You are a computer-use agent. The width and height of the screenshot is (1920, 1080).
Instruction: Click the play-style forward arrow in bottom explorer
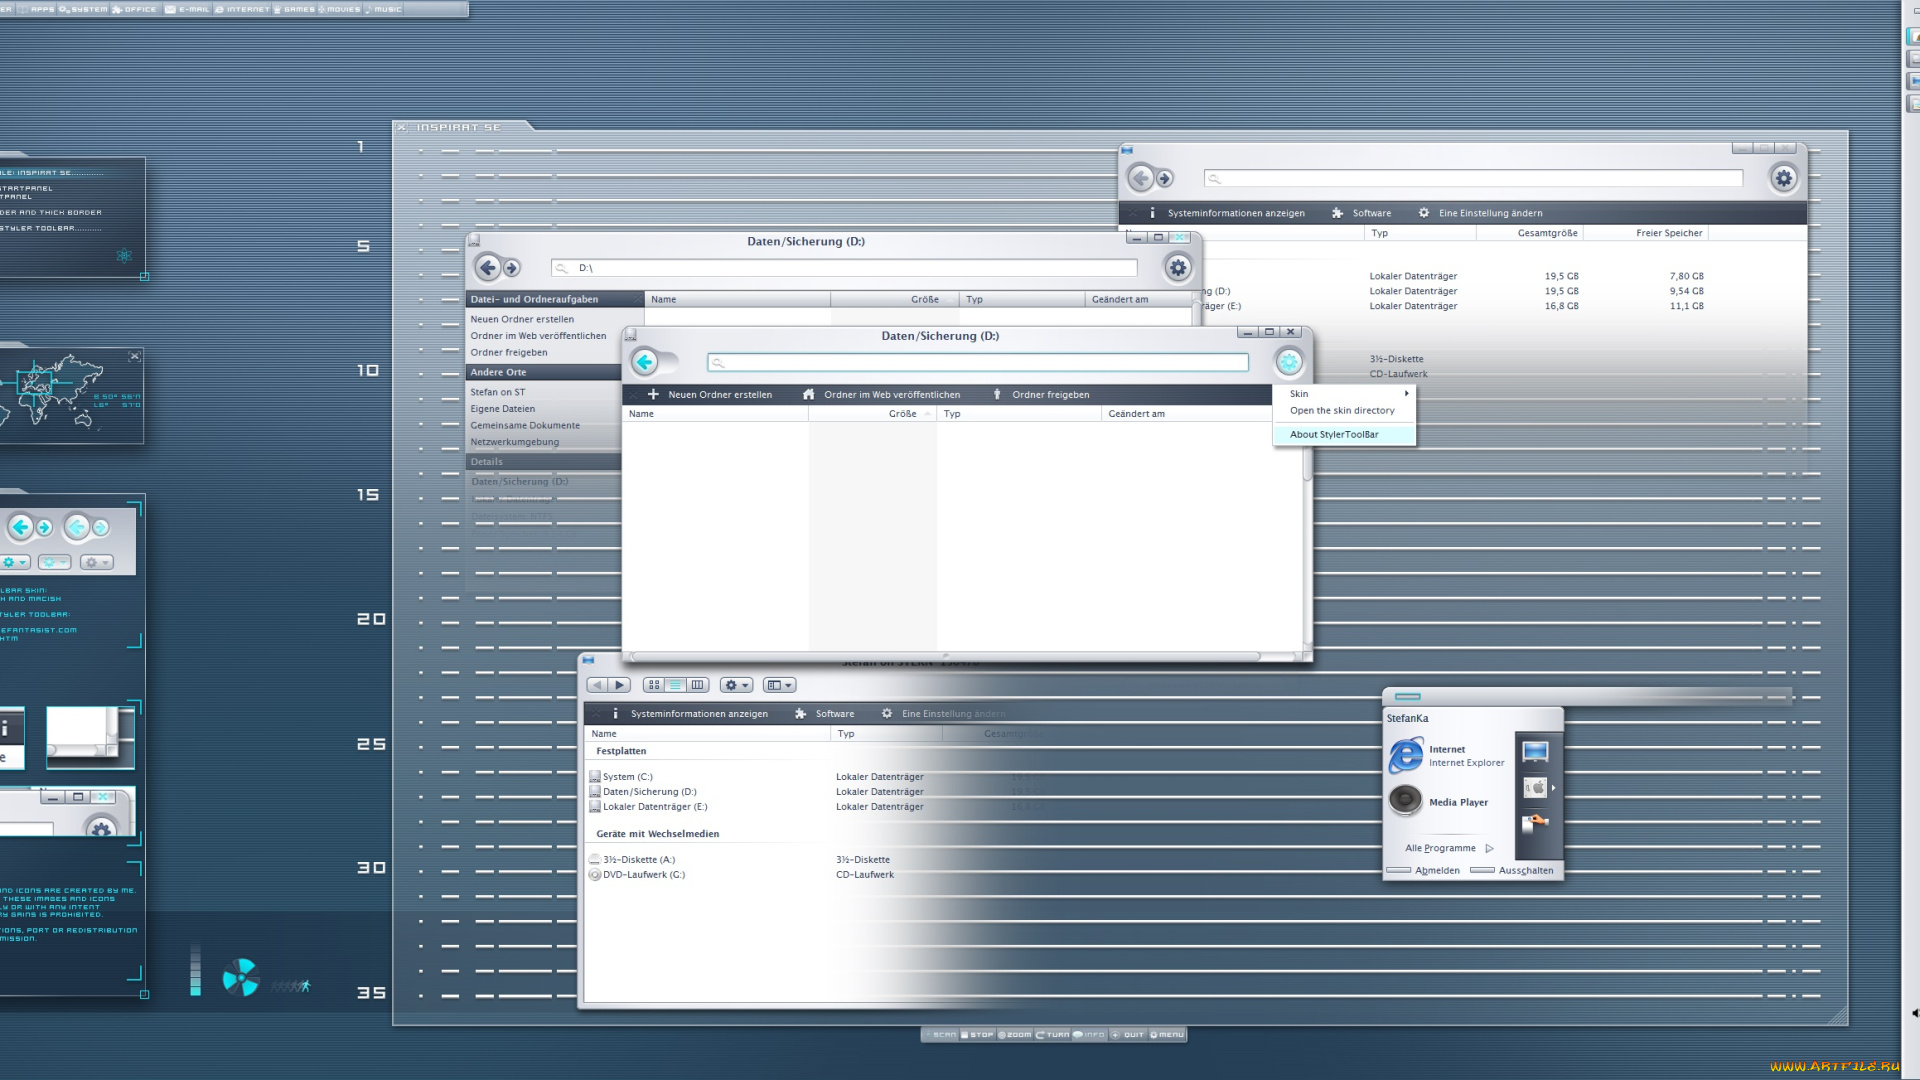point(620,685)
